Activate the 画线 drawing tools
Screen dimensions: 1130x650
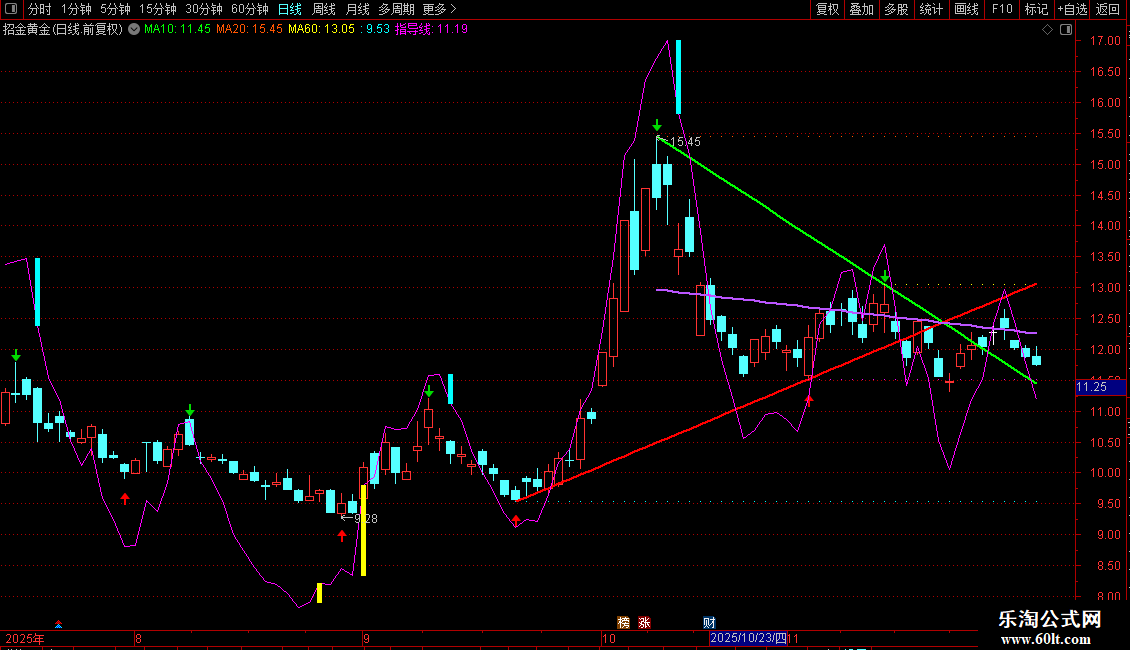(966, 9)
